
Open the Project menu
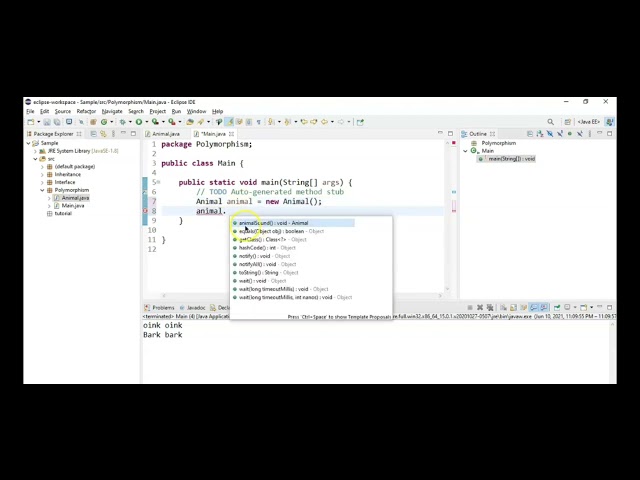click(158, 111)
